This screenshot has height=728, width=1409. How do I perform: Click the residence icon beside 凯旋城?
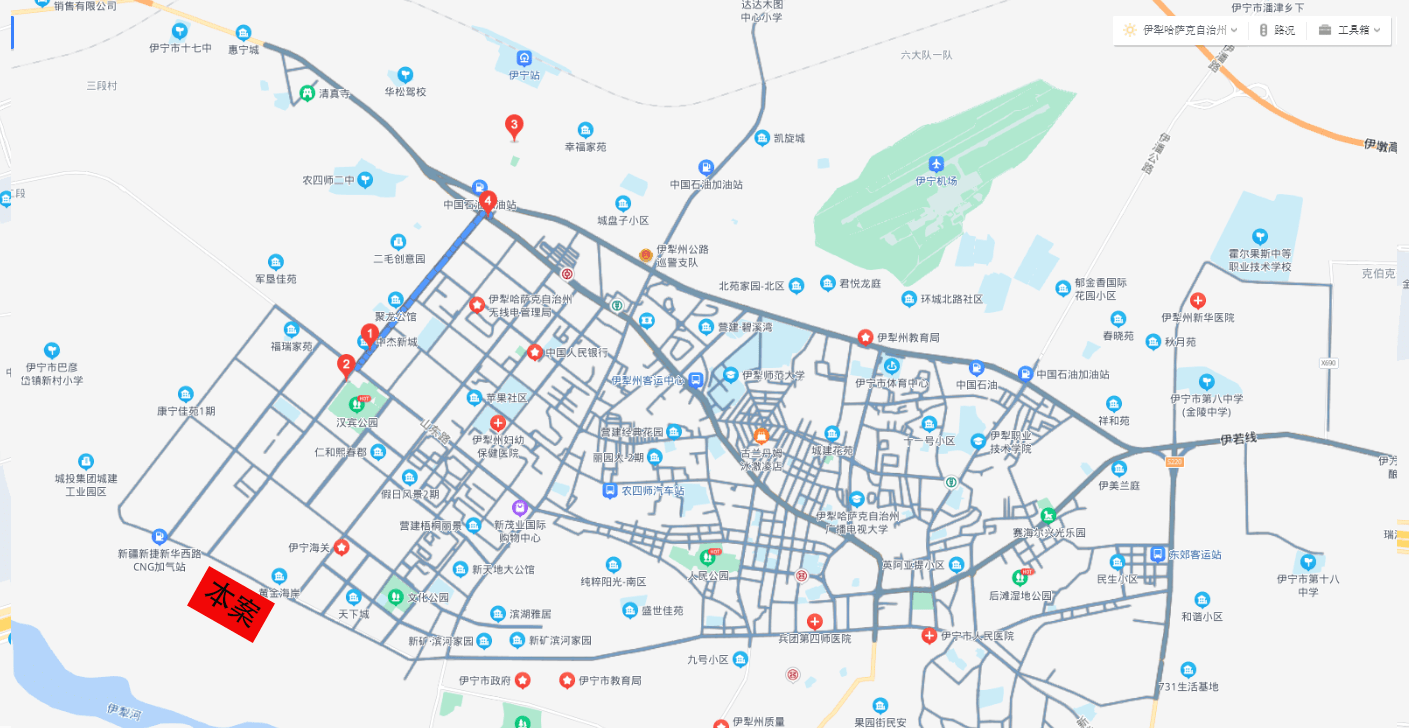tap(762, 138)
